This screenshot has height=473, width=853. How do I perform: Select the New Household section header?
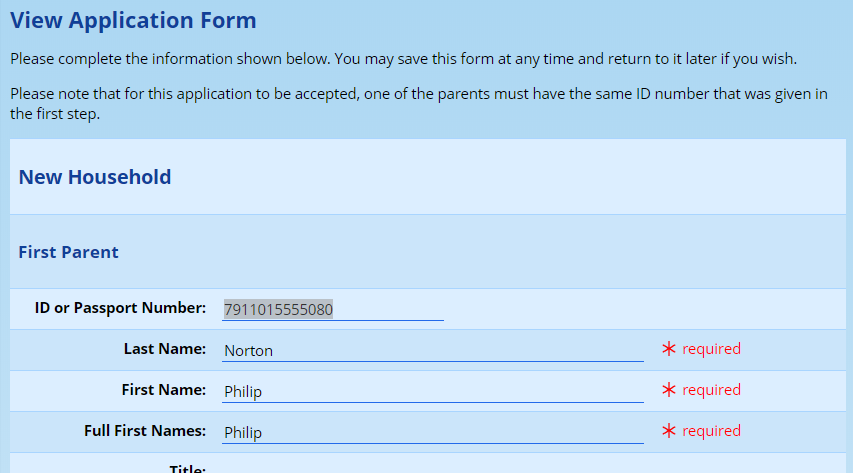pyautogui.click(x=95, y=177)
